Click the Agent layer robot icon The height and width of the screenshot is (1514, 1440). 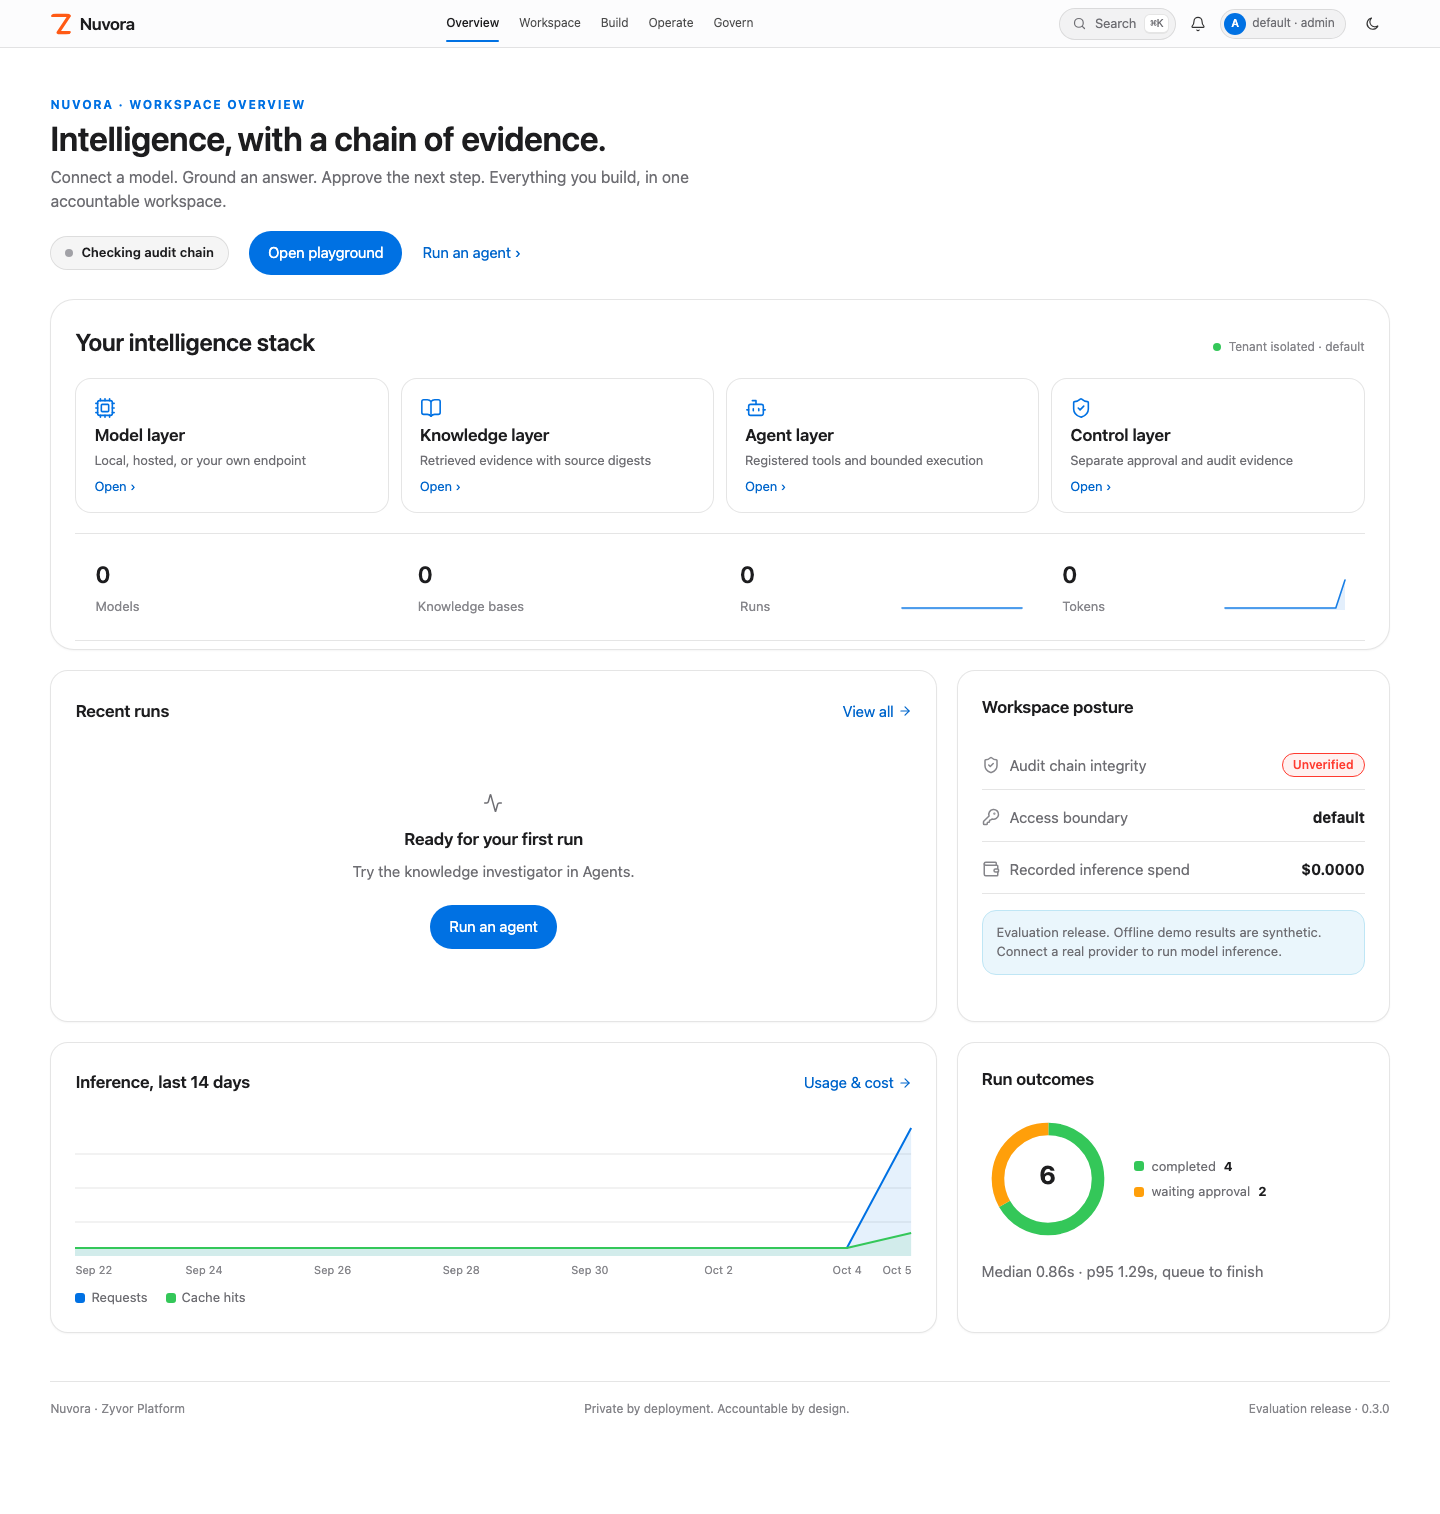(756, 408)
